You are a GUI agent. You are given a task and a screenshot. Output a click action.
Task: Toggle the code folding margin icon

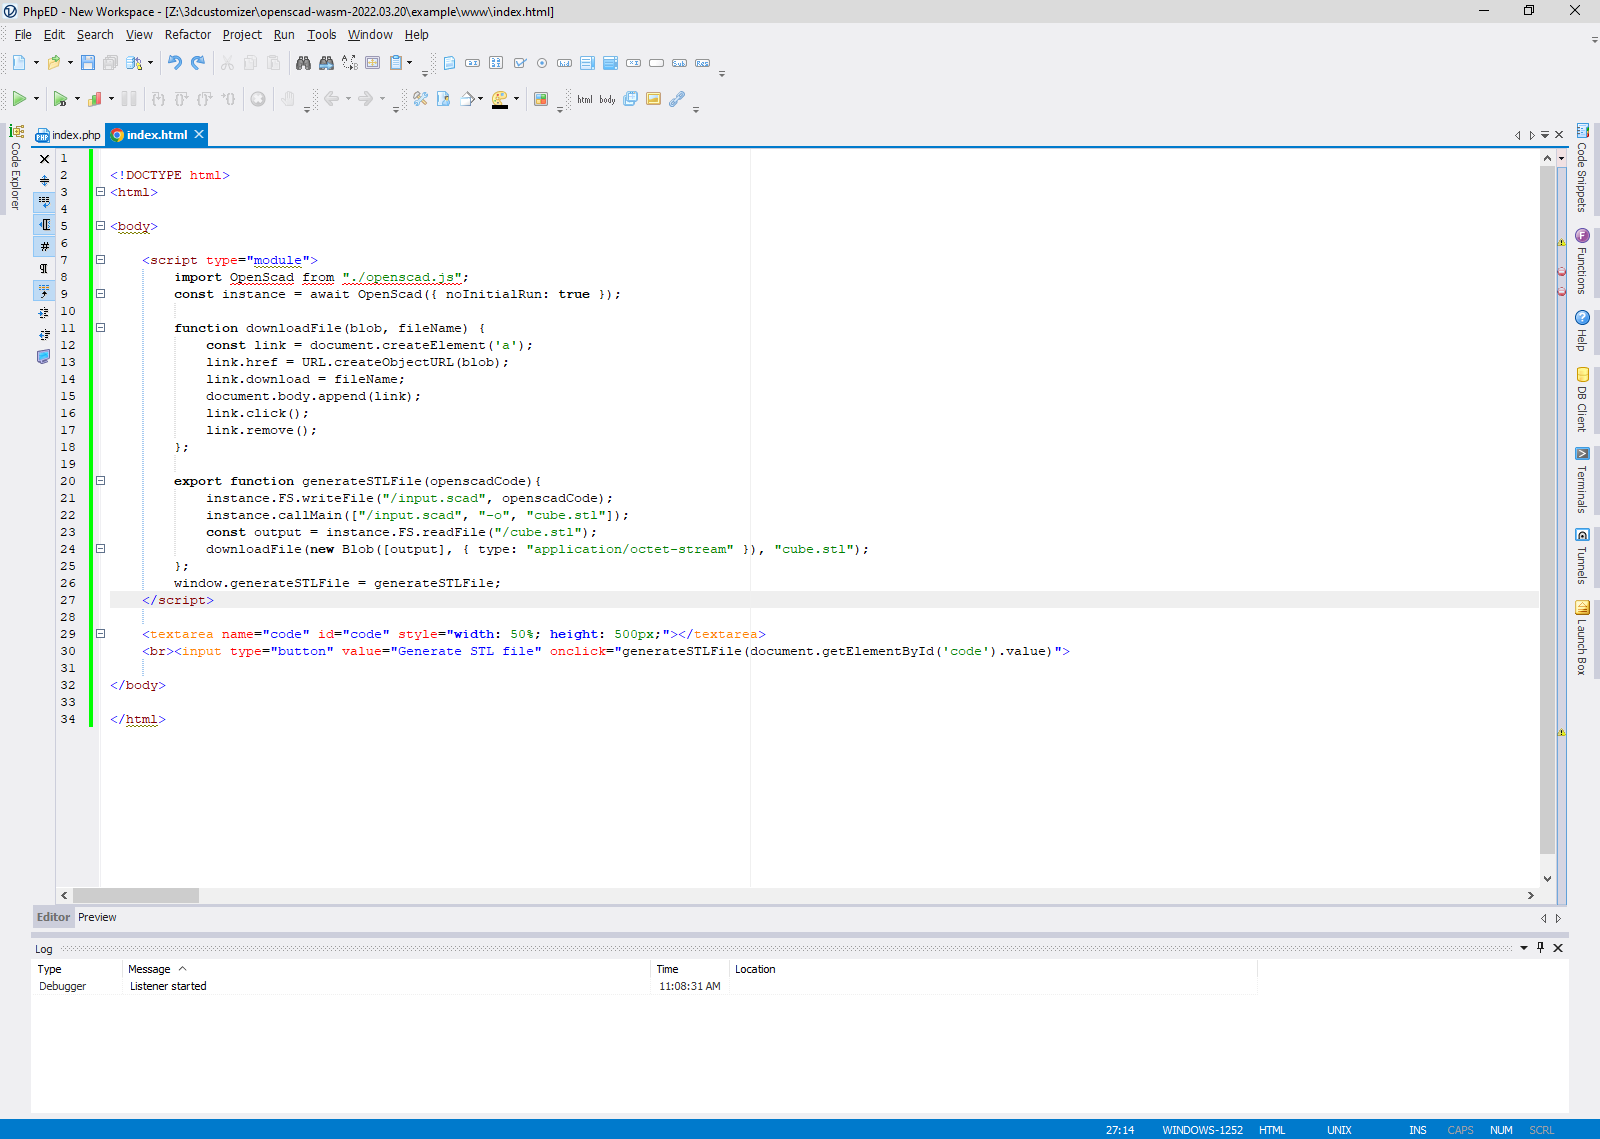click(44, 224)
